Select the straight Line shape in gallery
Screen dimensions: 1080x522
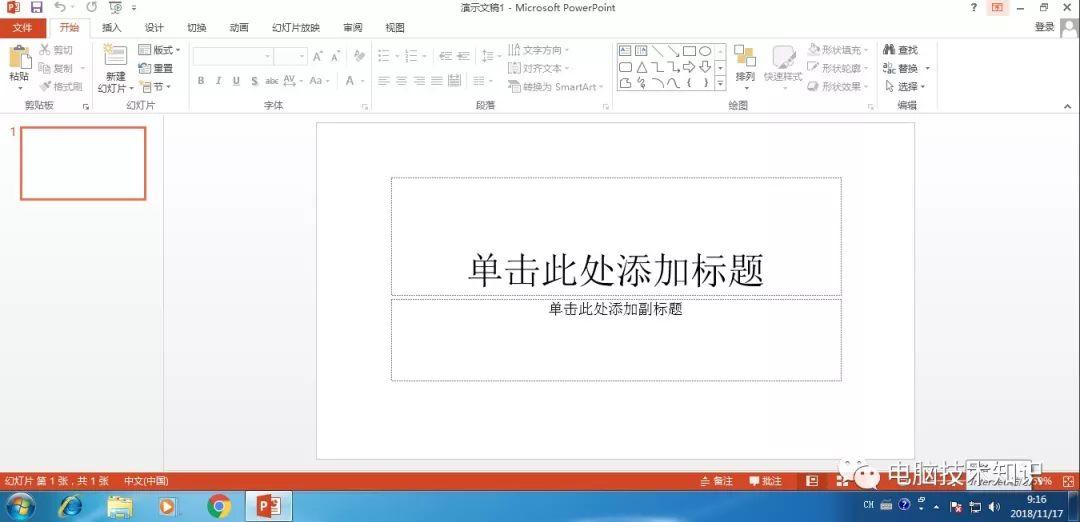[657, 51]
